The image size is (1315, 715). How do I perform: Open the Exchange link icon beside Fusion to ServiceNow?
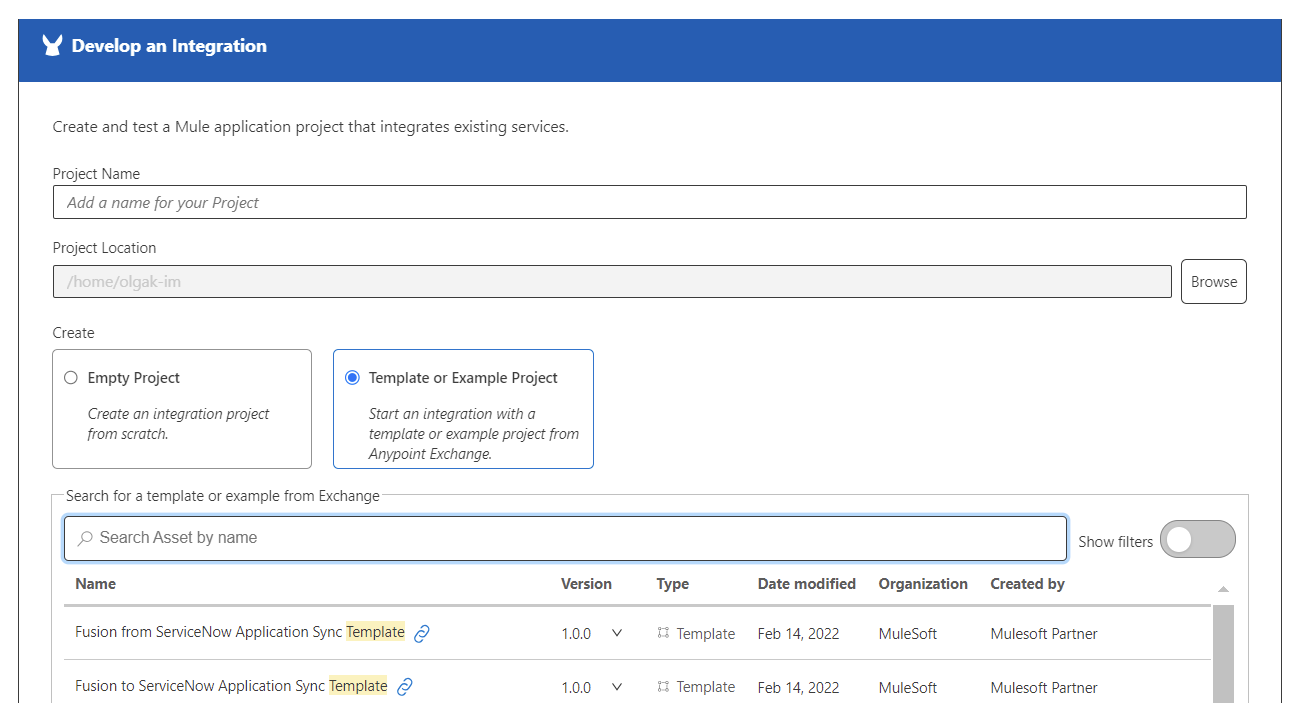coord(404,686)
